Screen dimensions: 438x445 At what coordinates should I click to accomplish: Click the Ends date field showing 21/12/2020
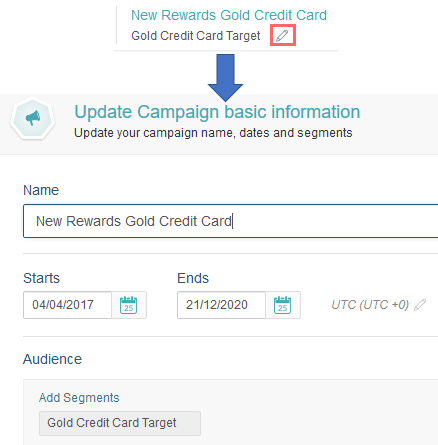[x=221, y=305]
